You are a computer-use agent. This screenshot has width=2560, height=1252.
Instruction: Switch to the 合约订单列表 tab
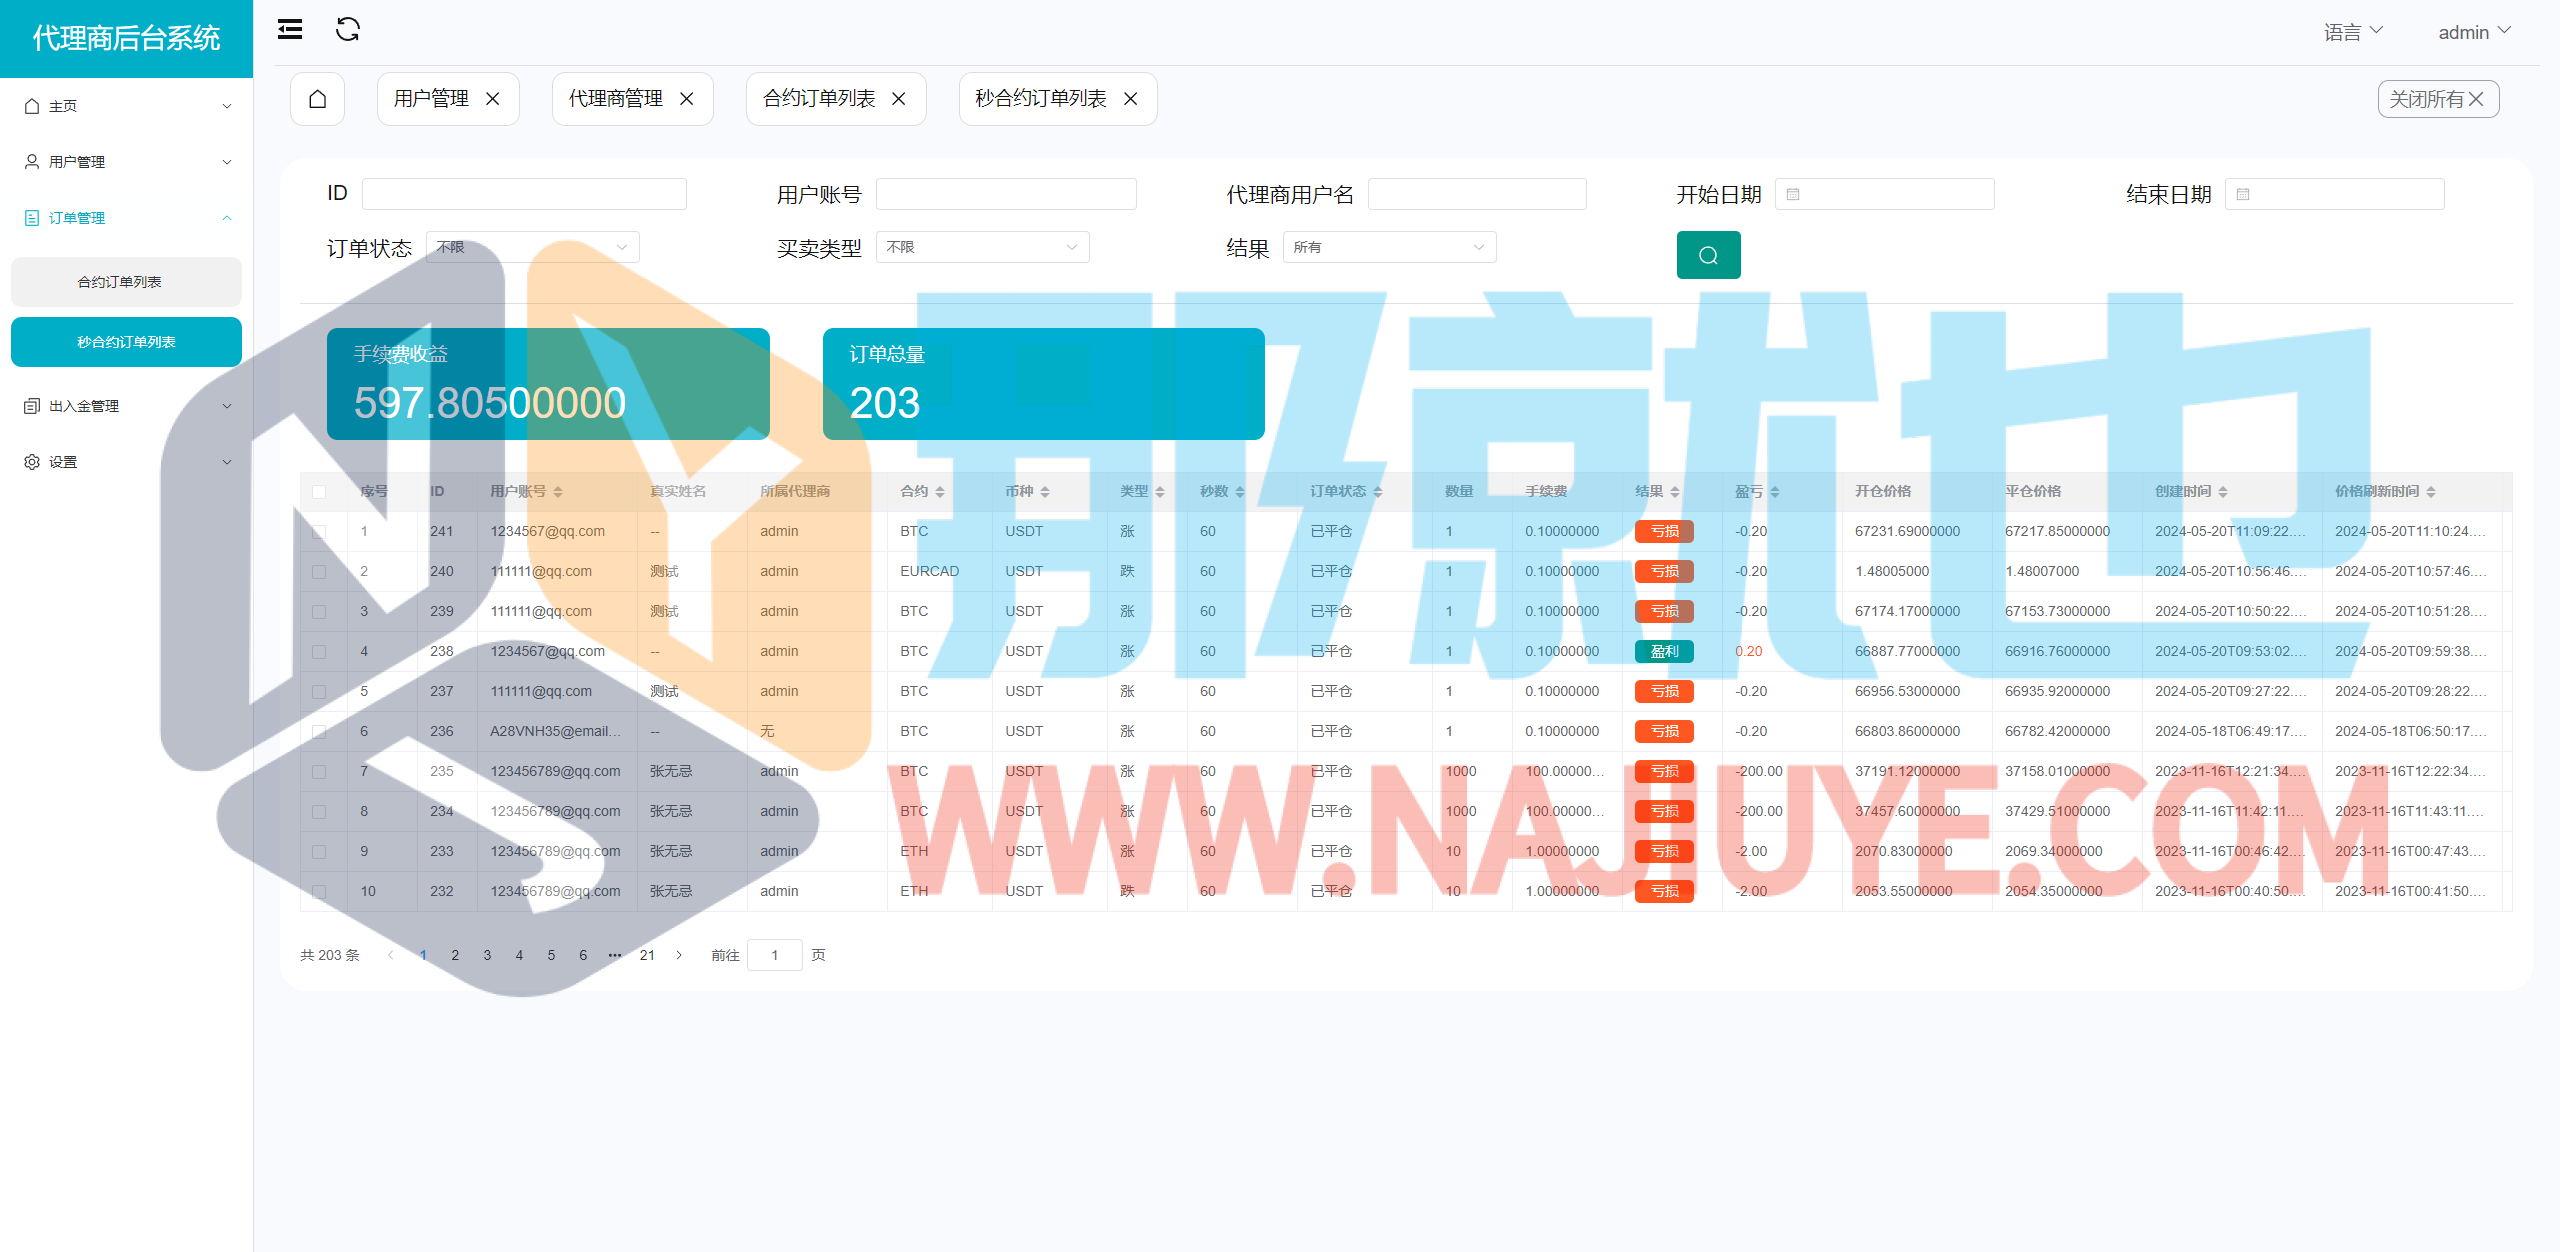coord(819,99)
